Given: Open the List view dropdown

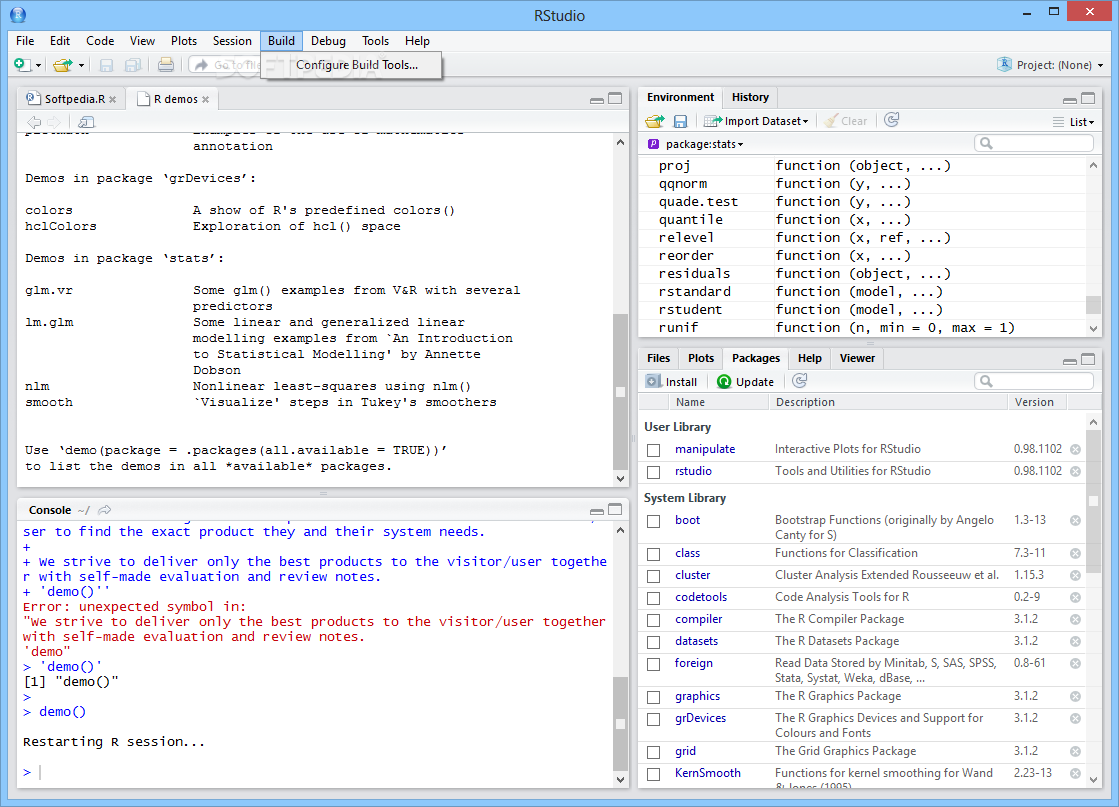Looking at the screenshot, I should pyautogui.click(x=1073, y=122).
